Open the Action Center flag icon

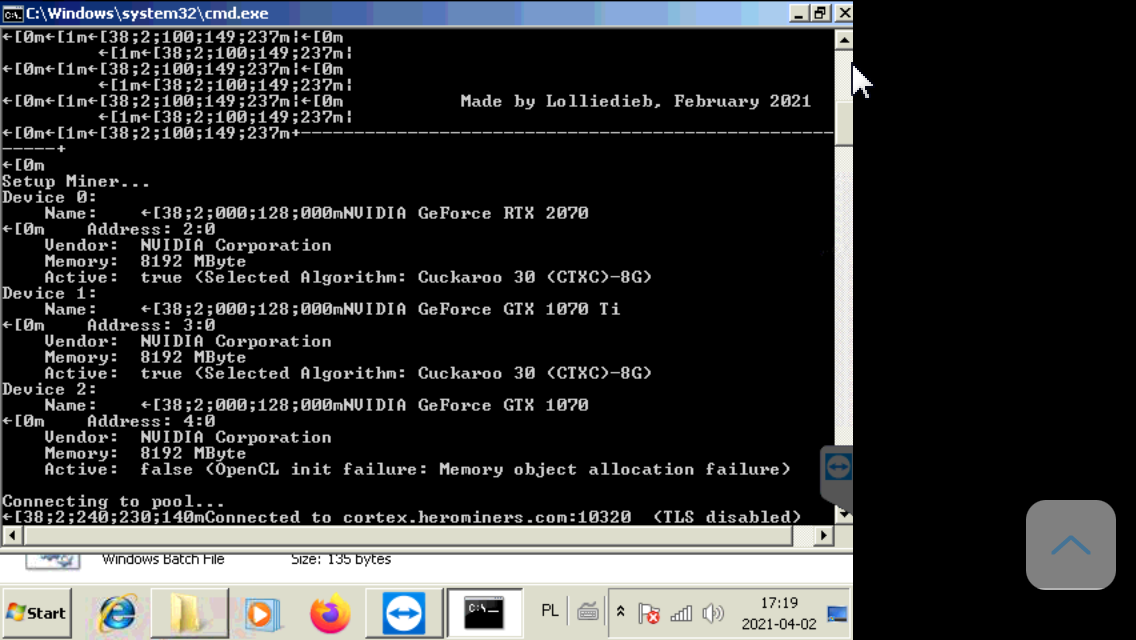pos(649,613)
